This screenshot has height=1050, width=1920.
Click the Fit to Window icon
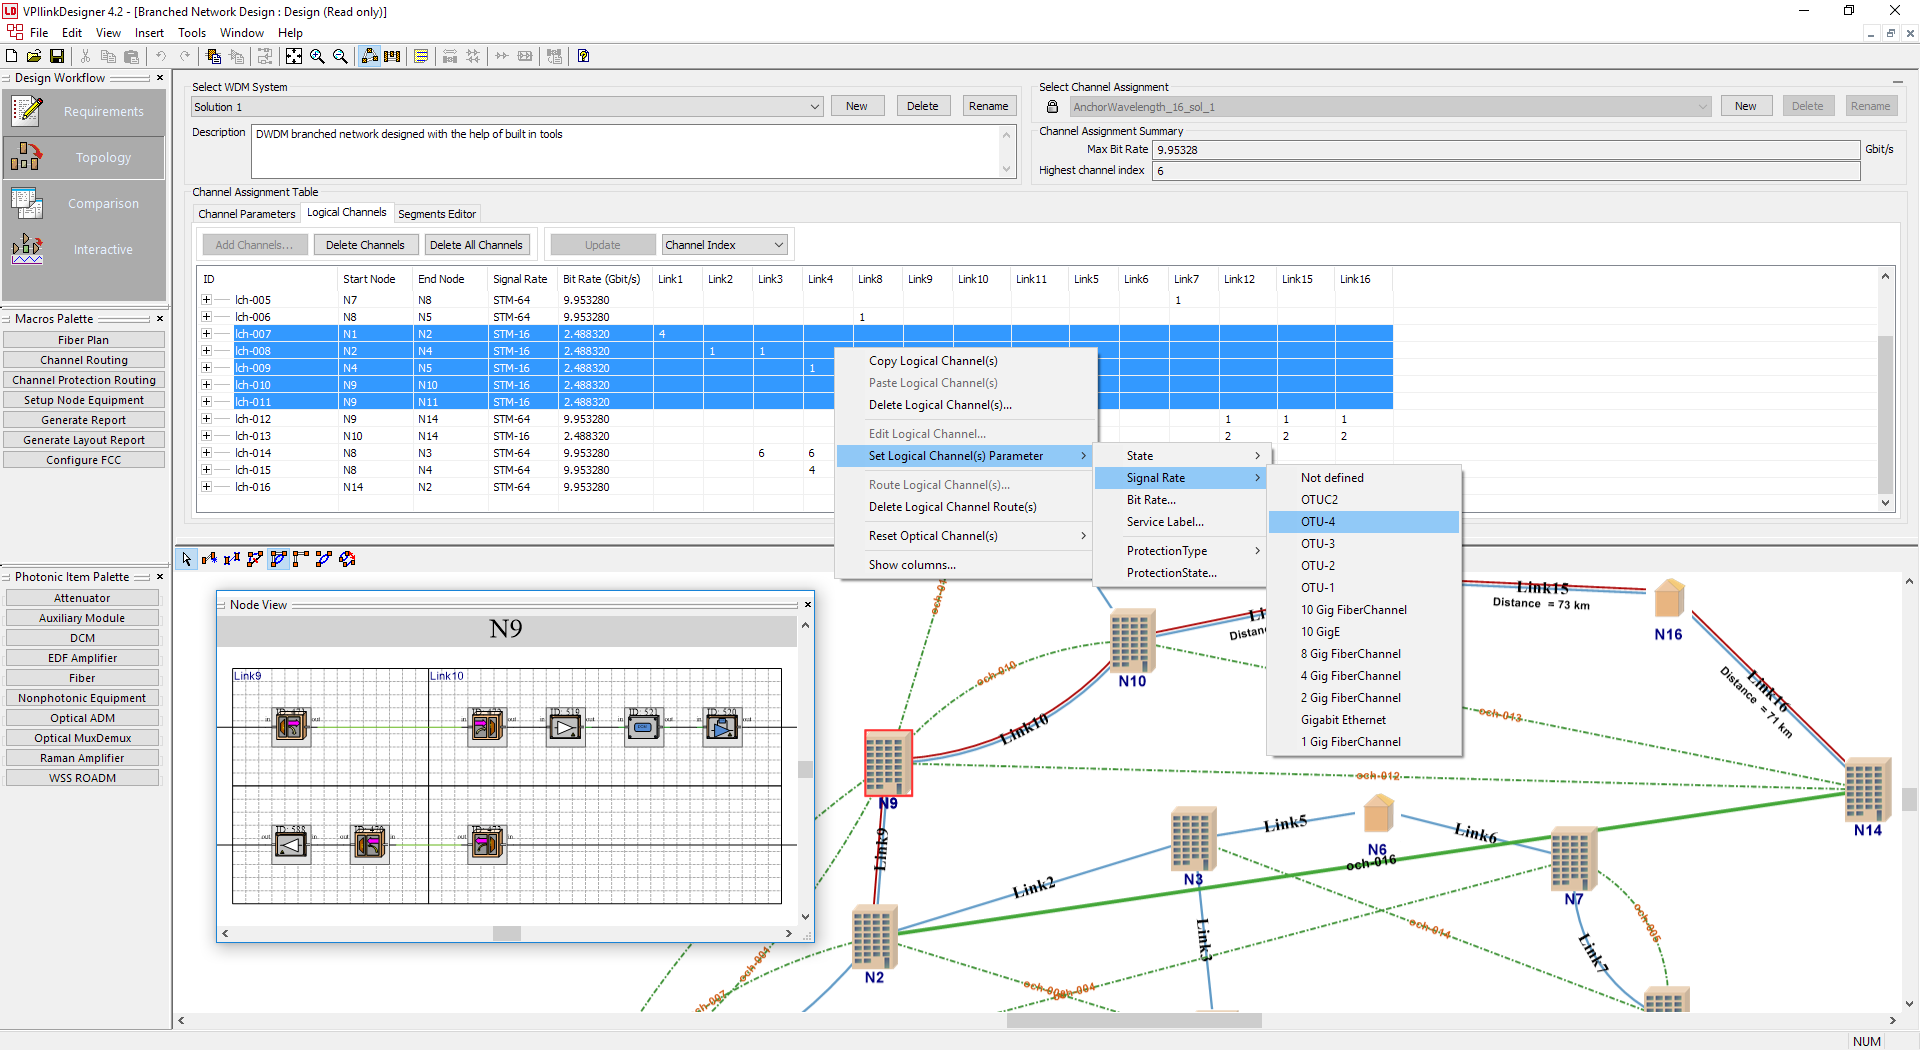[293, 56]
